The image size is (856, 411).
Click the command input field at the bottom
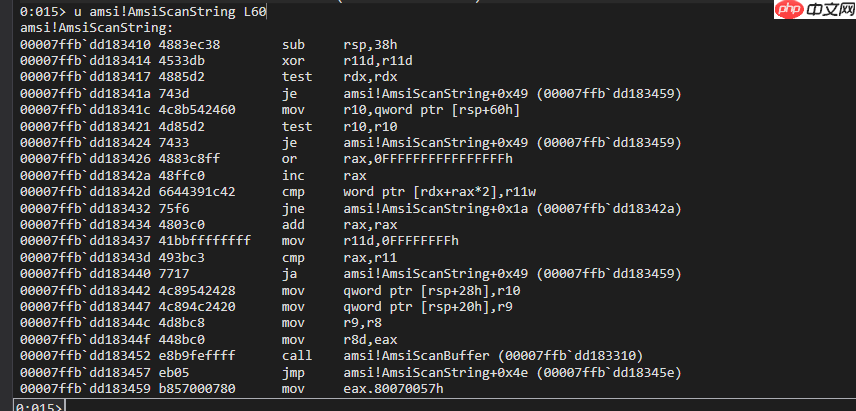[x=450, y=406]
